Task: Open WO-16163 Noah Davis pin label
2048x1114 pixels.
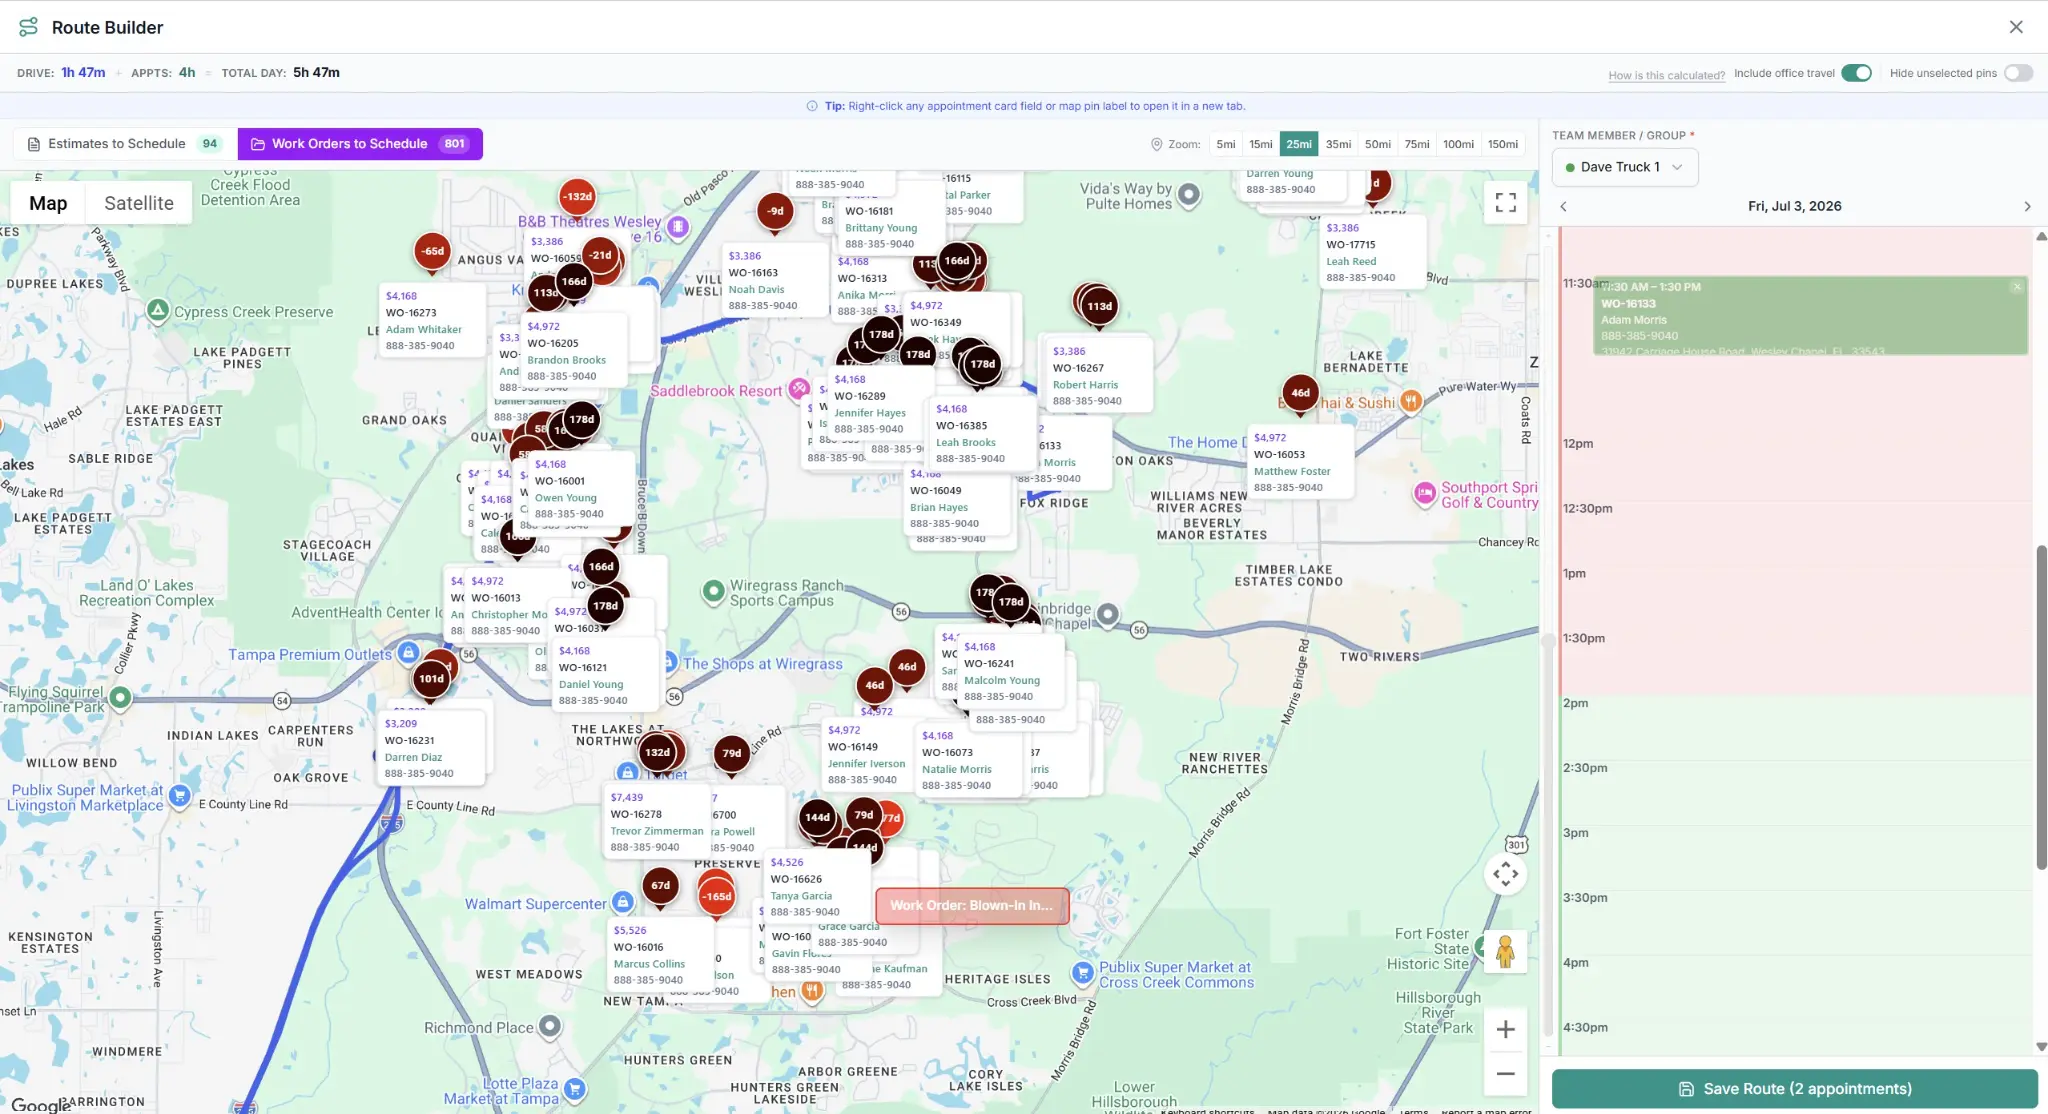Action: (x=775, y=280)
